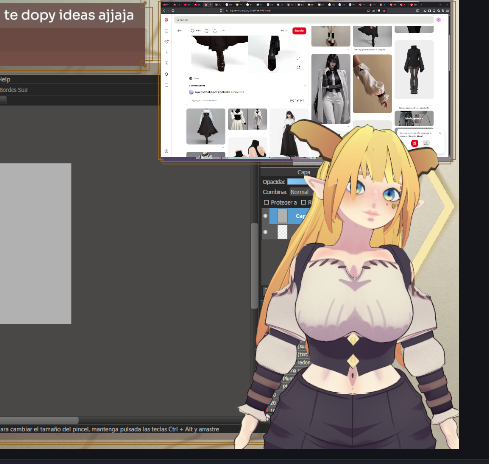This screenshot has height=464, width=489.
Task: Open the Help menu in the paint app
Action: pyautogui.click(x=5, y=79)
